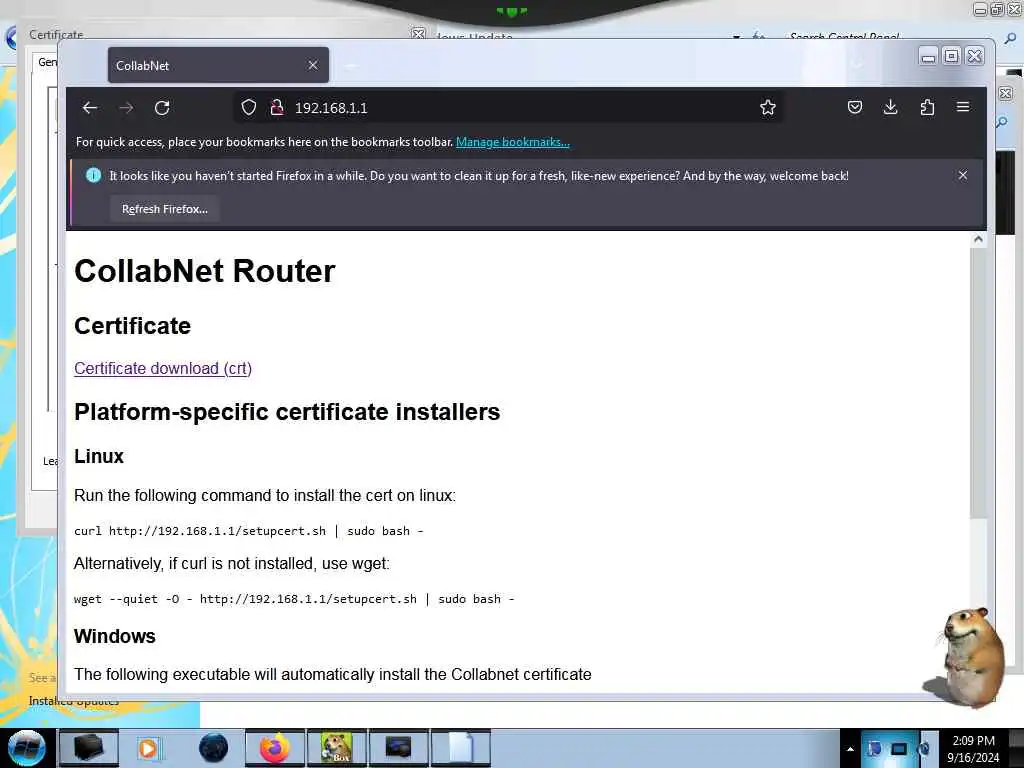Click the curl setupcert.sh command text

coord(249,531)
